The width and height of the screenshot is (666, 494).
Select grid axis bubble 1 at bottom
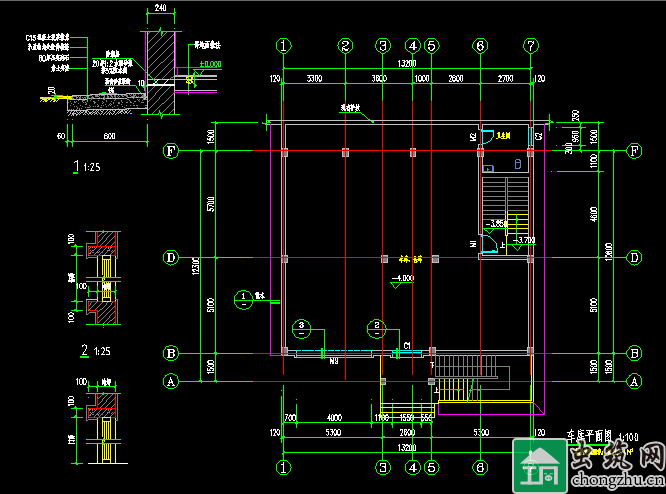(x=285, y=467)
